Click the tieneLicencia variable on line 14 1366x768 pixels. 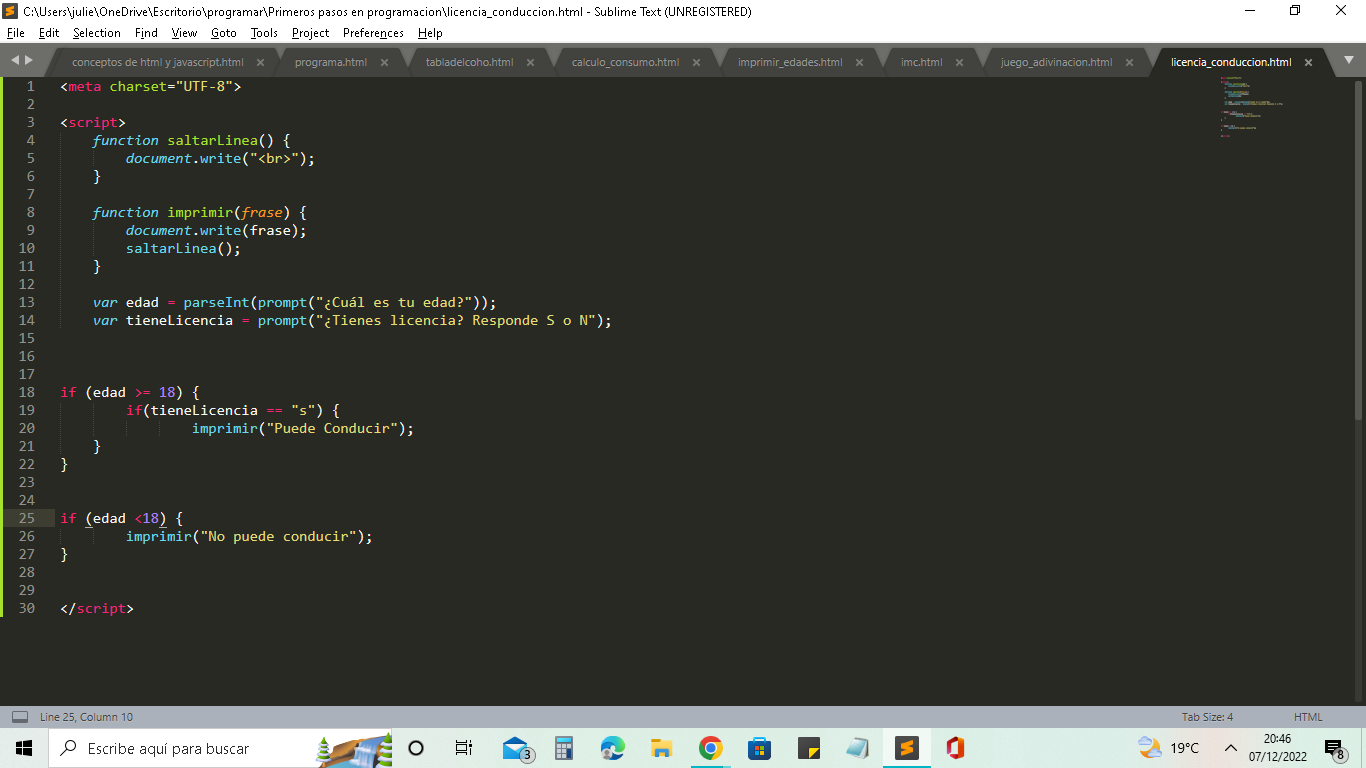click(x=179, y=320)
